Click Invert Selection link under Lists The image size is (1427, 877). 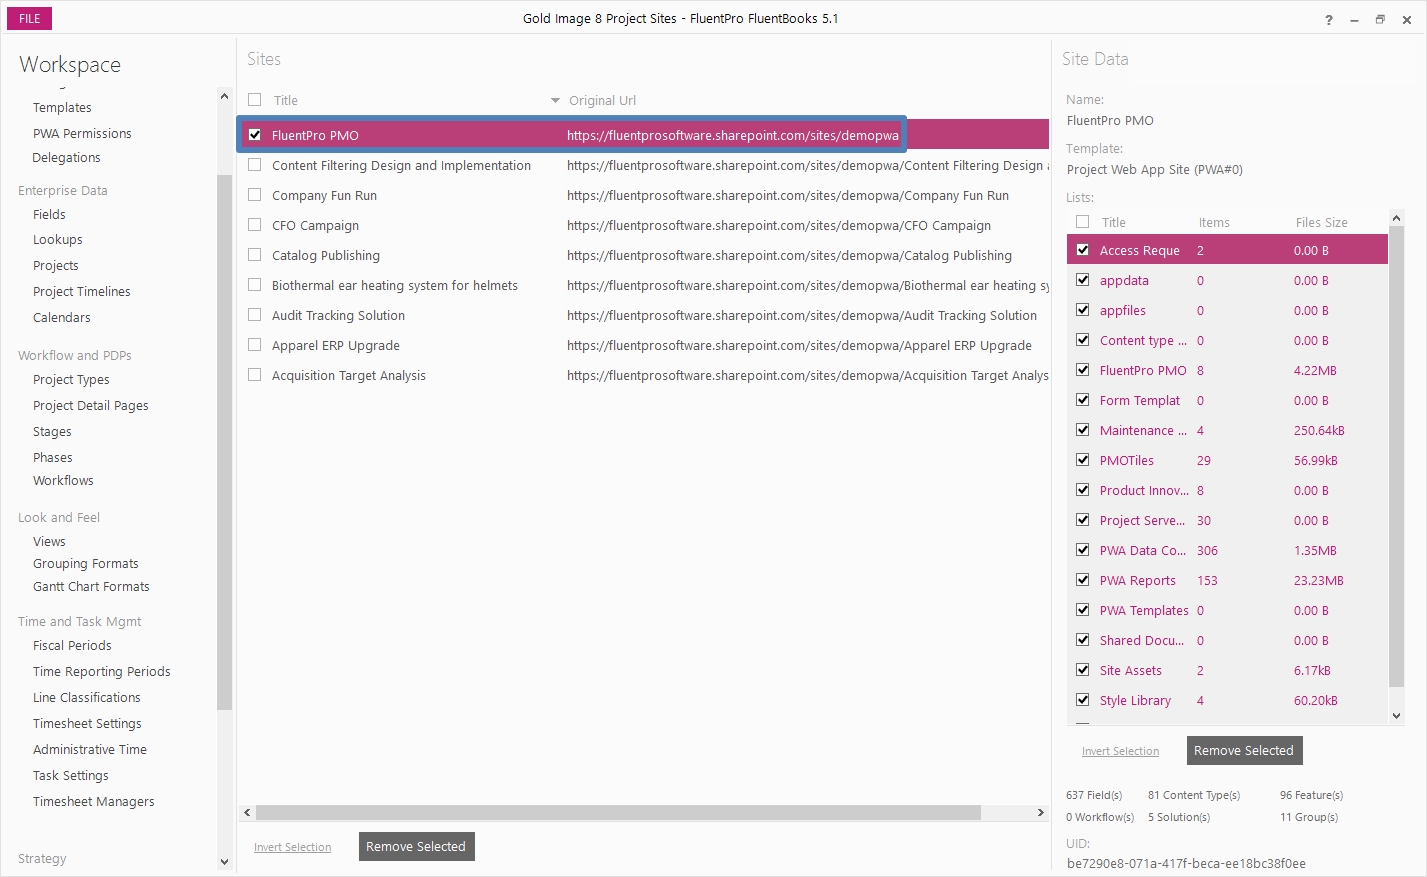coord(1120,751)
